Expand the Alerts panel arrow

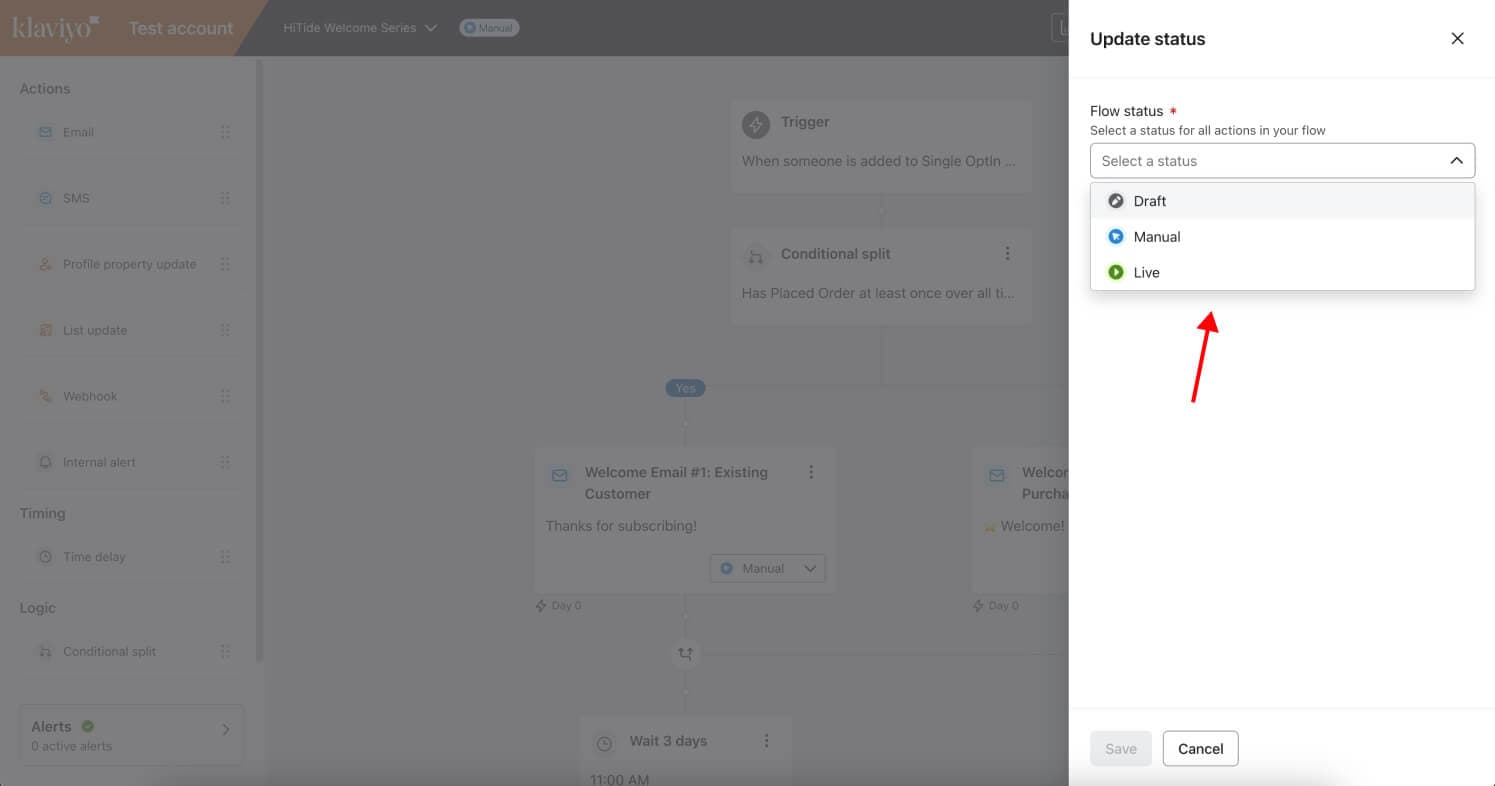(x=225, y=730)
